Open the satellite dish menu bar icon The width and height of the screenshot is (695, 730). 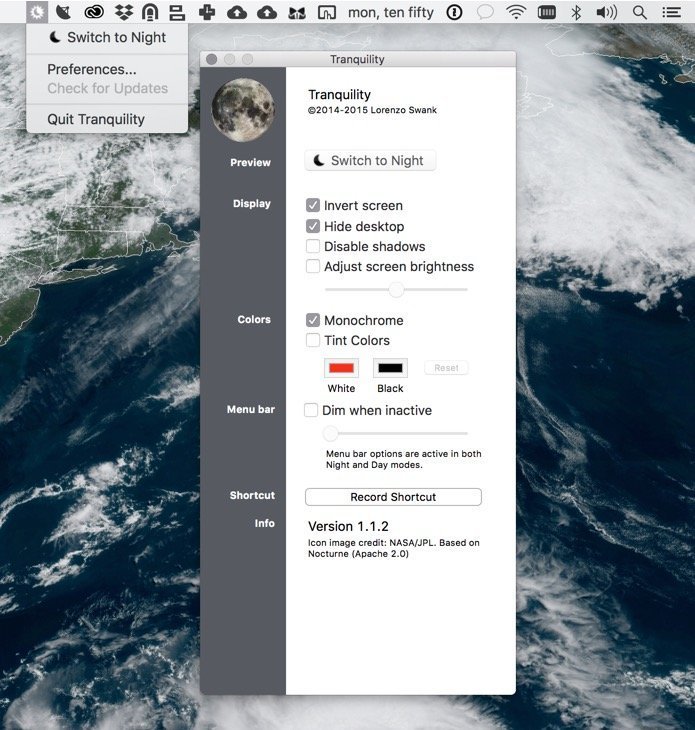pyautogui.click(x=64, y=12)
